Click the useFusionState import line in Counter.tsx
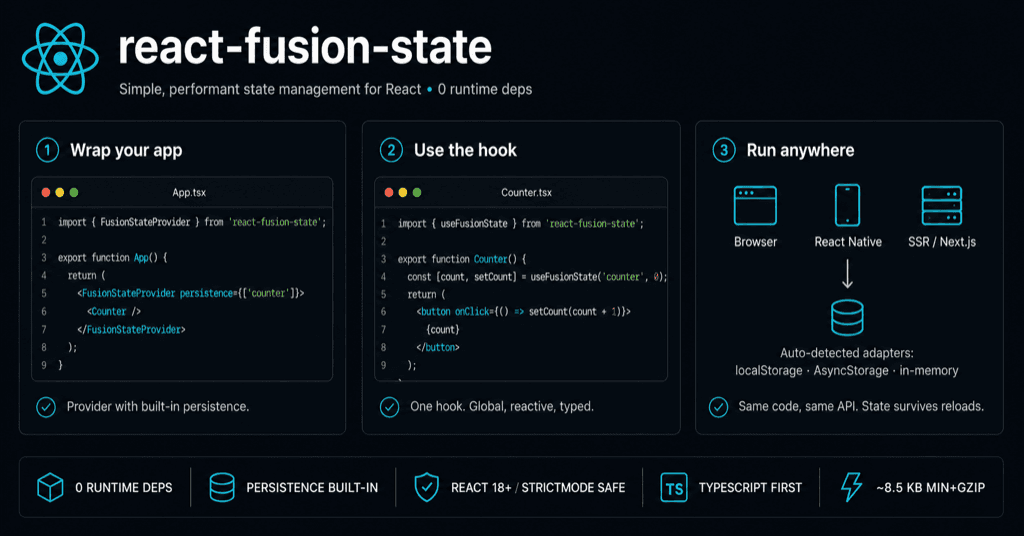This screenshot has width=1024, height=536. [520, 223]
